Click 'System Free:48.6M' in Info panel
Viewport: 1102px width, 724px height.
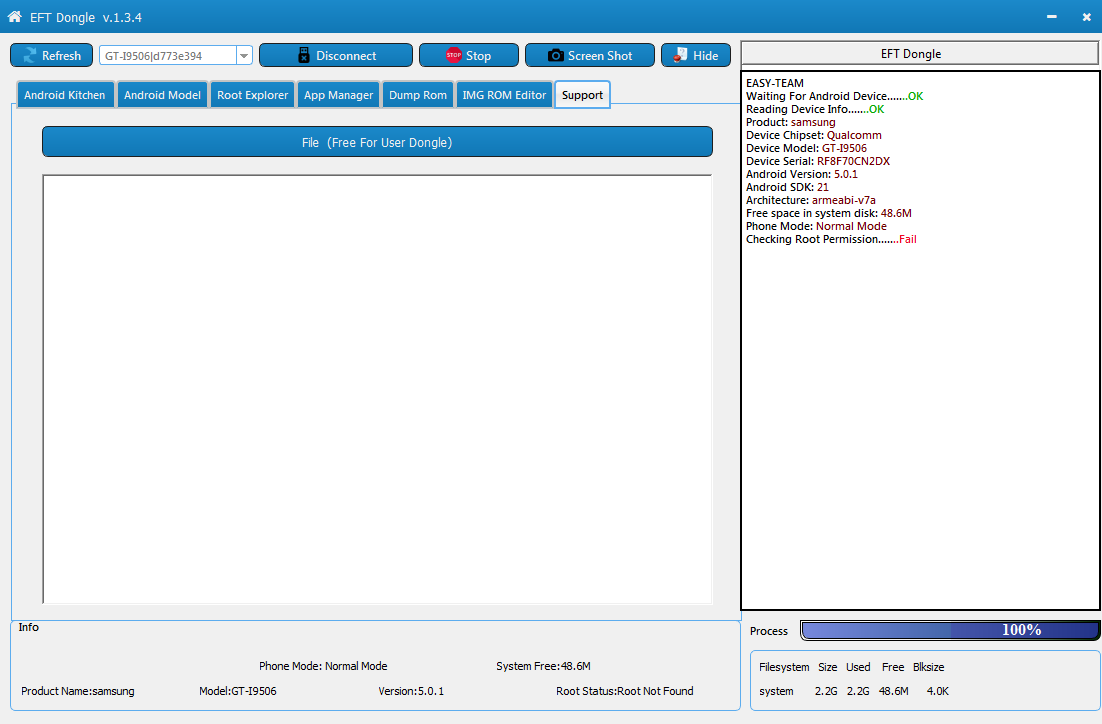543,666
